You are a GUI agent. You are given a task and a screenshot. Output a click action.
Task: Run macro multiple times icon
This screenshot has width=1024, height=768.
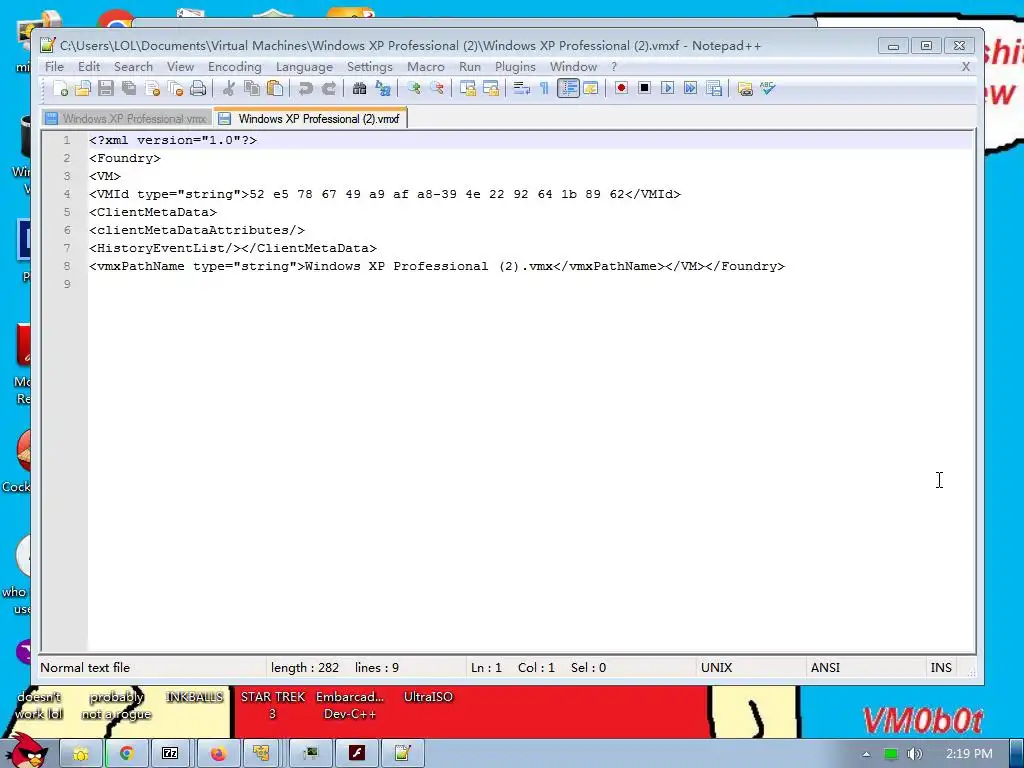click(x=690, y=88)
